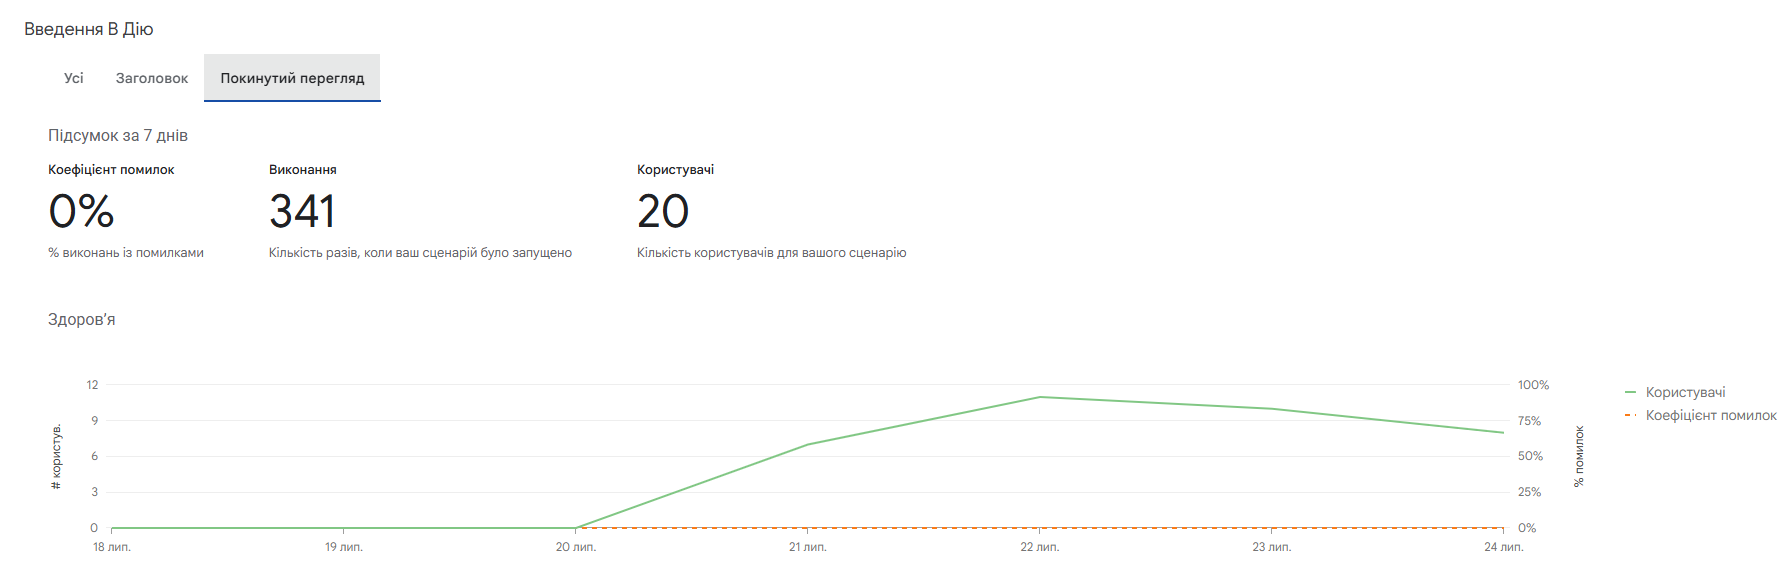Select the 0% error rate value

pyautogui.click(x=81, y=211)
